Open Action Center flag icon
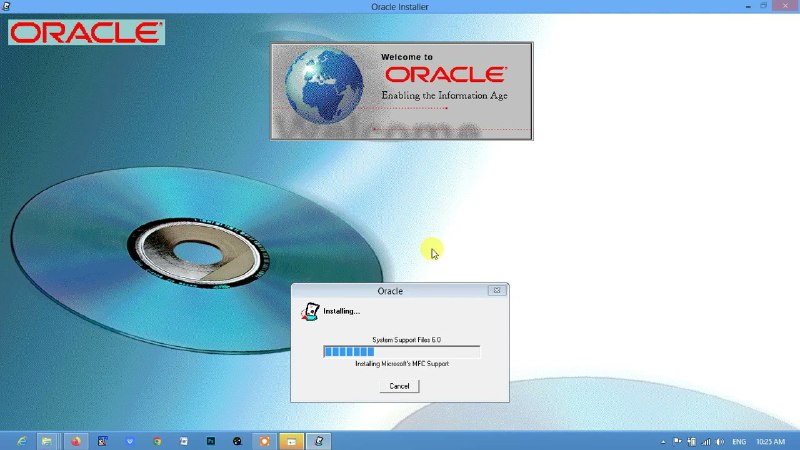Screen dimensions: 800x450 click(x=677, y=442)
